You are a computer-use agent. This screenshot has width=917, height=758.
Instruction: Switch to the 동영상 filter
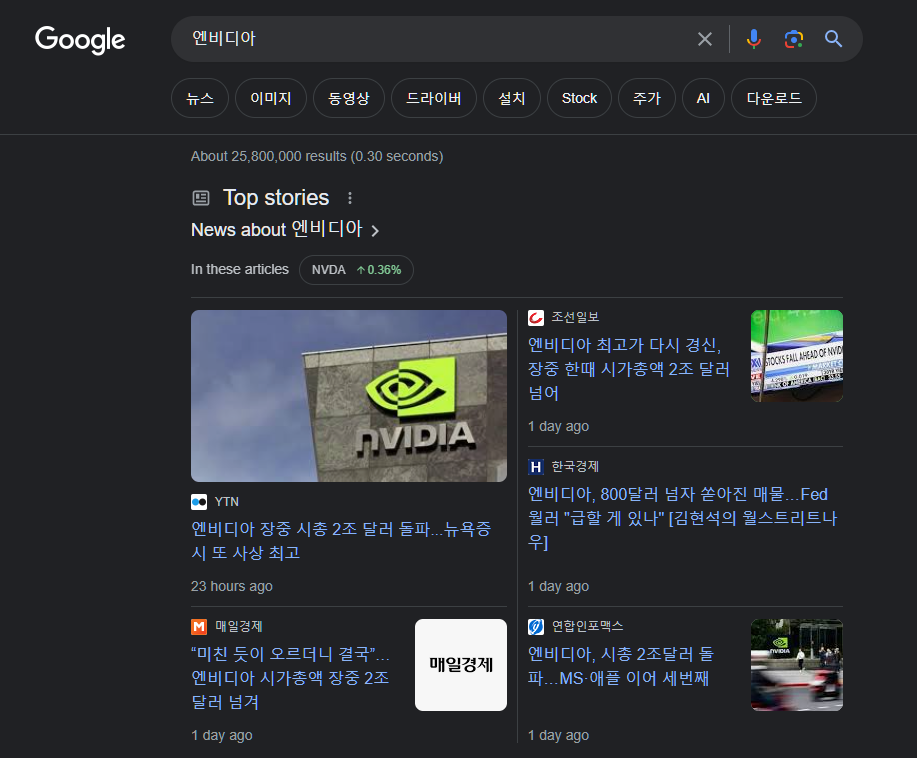(348, 98)
